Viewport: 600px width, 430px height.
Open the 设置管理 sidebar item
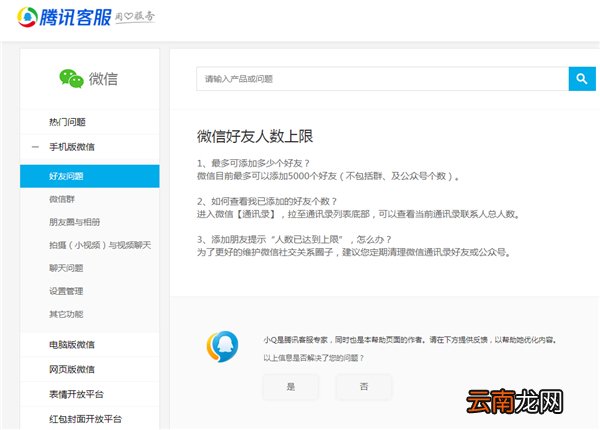66,291
